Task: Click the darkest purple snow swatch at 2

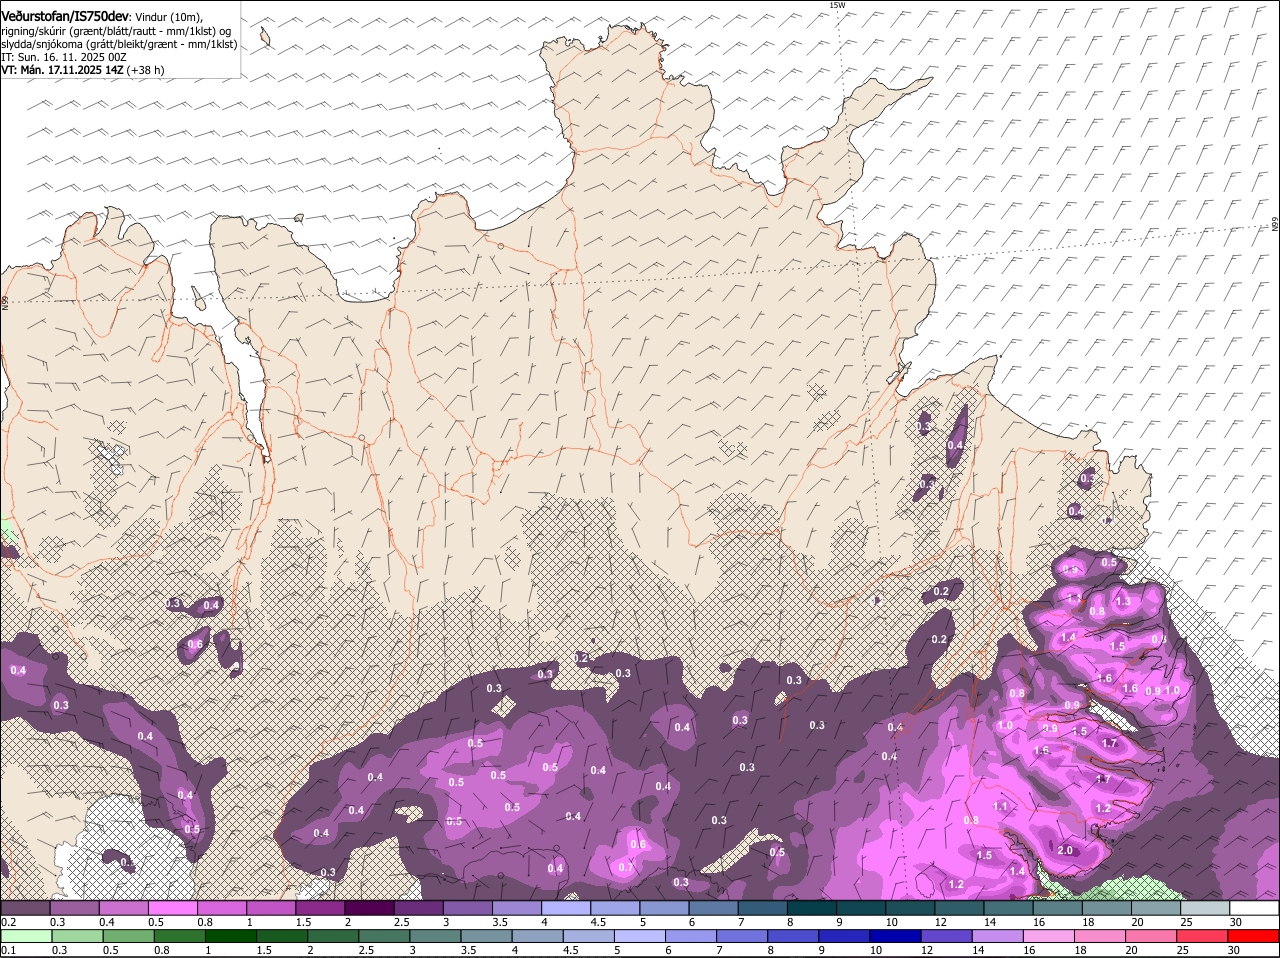Action: coord(369,908)
